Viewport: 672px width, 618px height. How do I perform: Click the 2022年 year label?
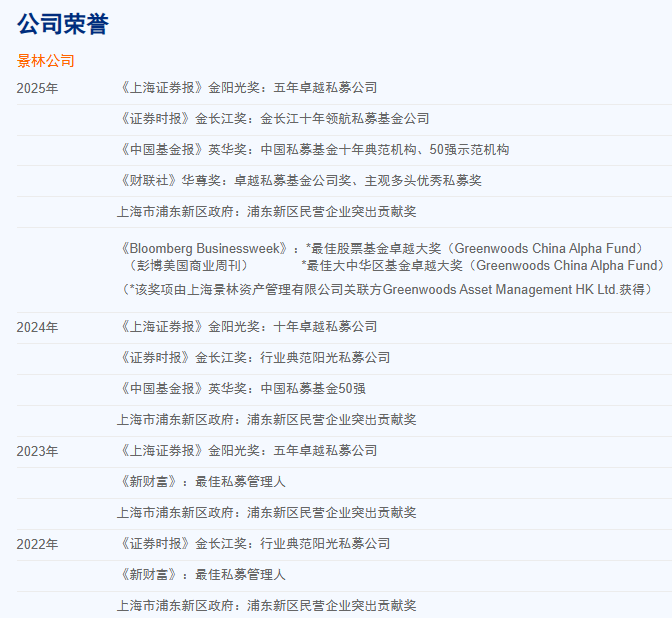pyautogui.click(x=37, y=544)
